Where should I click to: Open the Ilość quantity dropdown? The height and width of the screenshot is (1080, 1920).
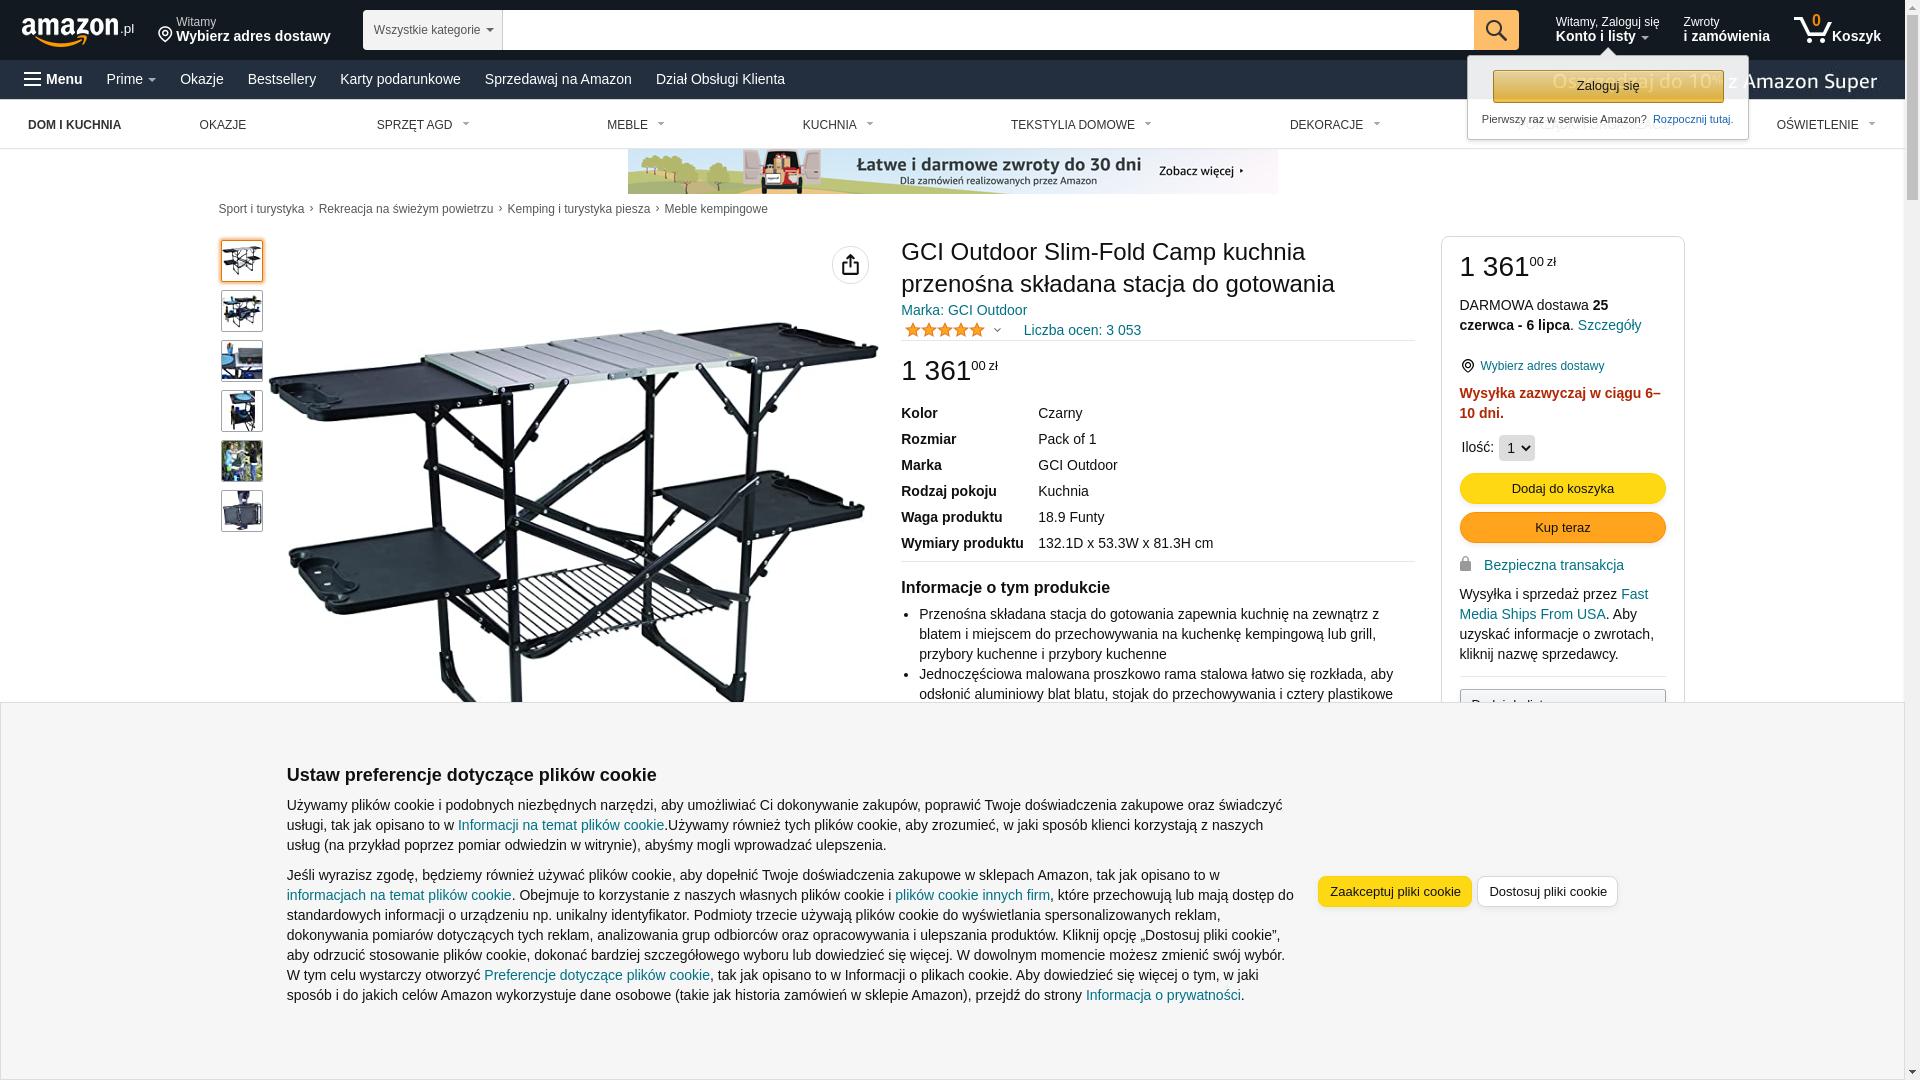tap(1516, 448)
